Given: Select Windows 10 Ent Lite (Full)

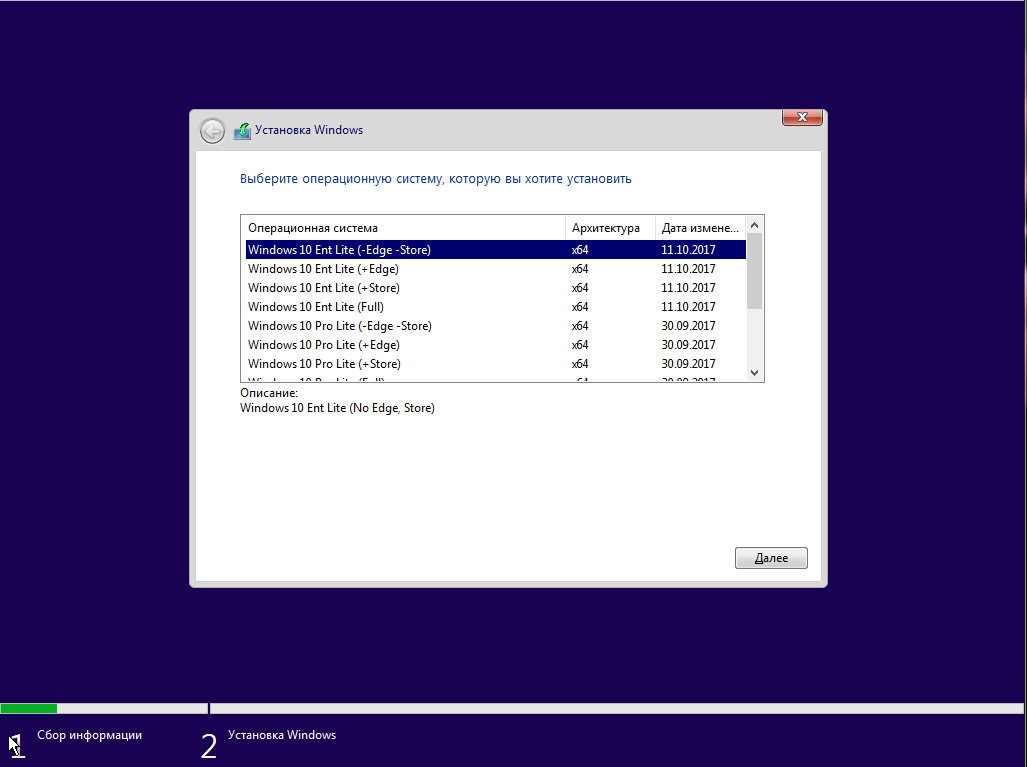Looking at the screenshot, I should (x=495, y=307).
